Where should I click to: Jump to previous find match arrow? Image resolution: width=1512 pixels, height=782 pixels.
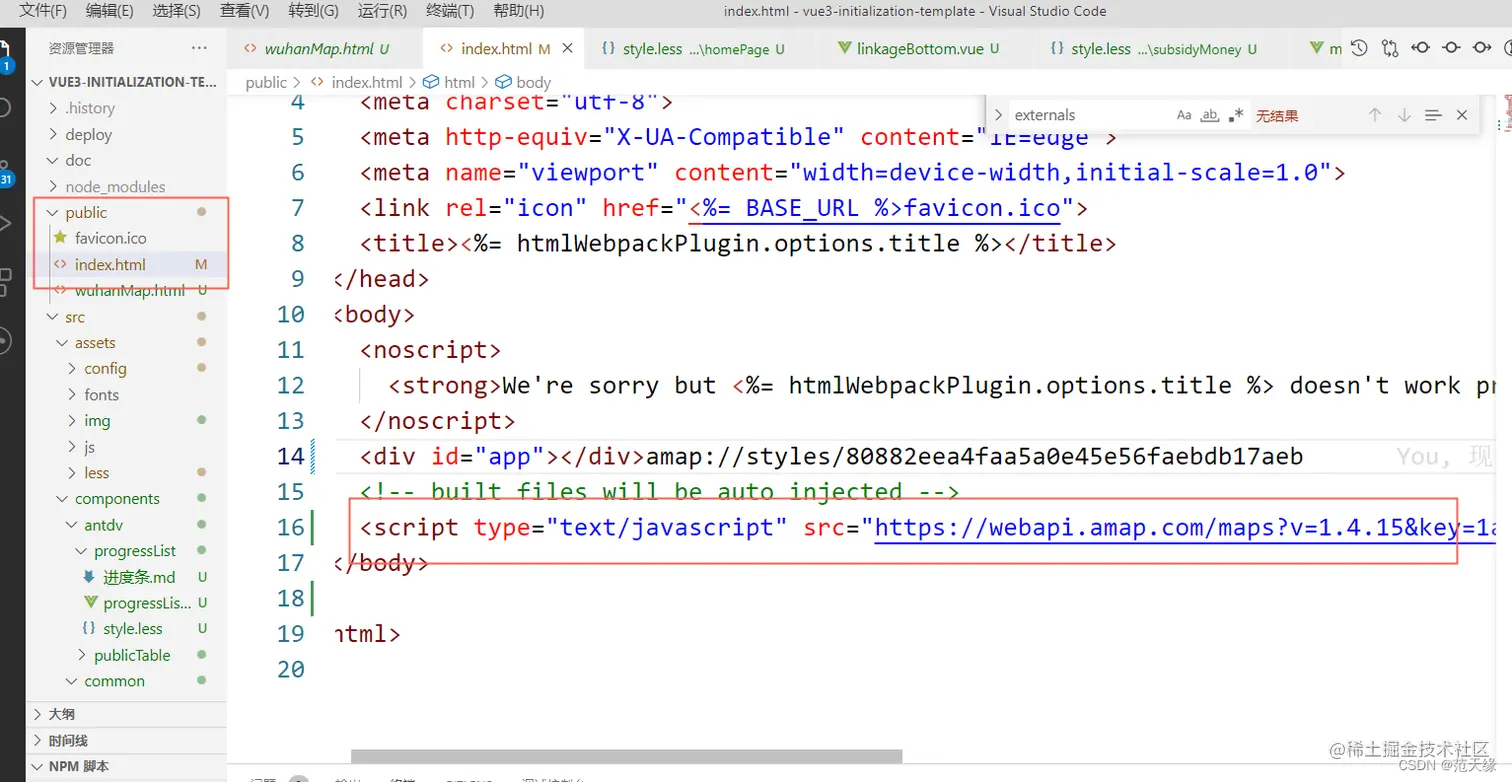[1375, 115]
